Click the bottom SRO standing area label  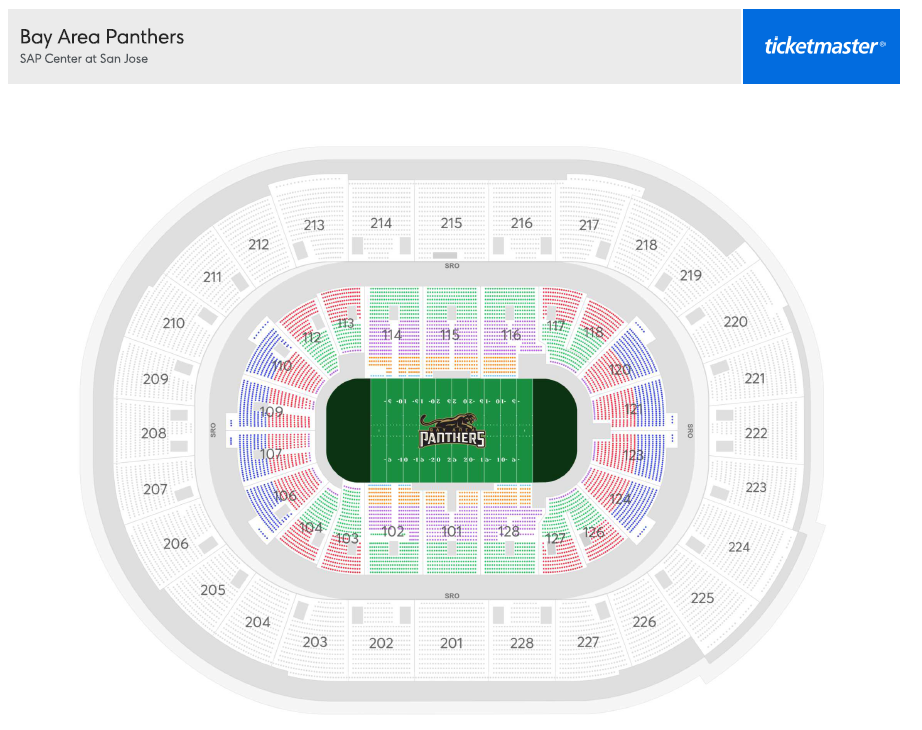[452, 596]
